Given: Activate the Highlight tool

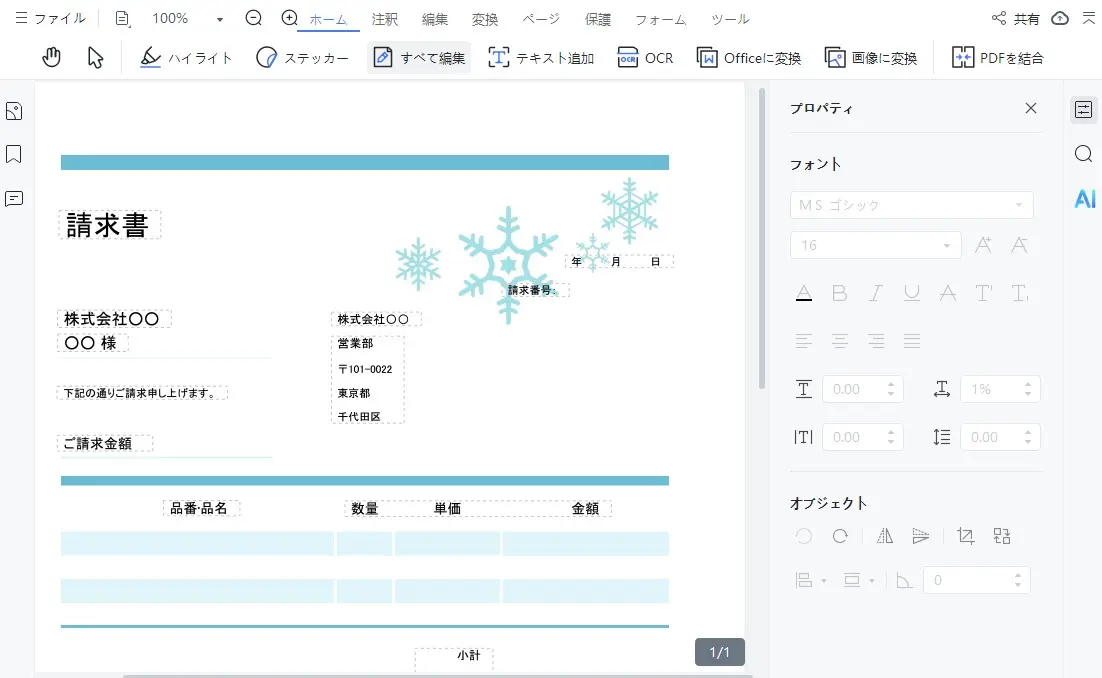Looking at the screenshot, I should pyautogui.click(x=186, y=57).
